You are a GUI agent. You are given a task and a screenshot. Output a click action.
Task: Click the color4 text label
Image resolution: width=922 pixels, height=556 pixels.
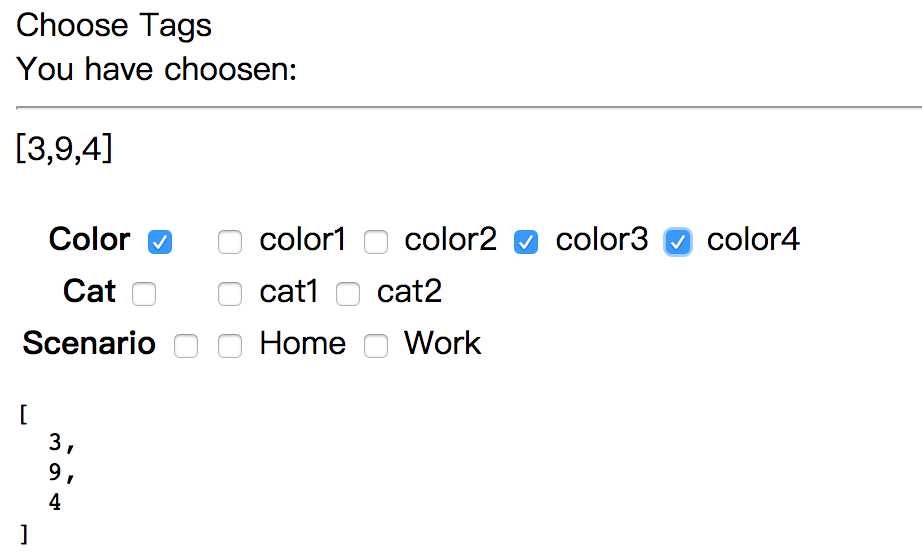(753, 240)
